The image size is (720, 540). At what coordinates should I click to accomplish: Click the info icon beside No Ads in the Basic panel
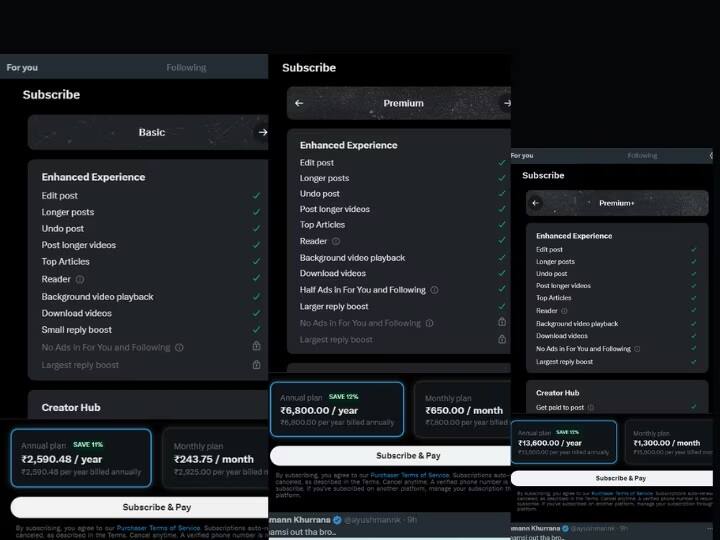[179, 348]
